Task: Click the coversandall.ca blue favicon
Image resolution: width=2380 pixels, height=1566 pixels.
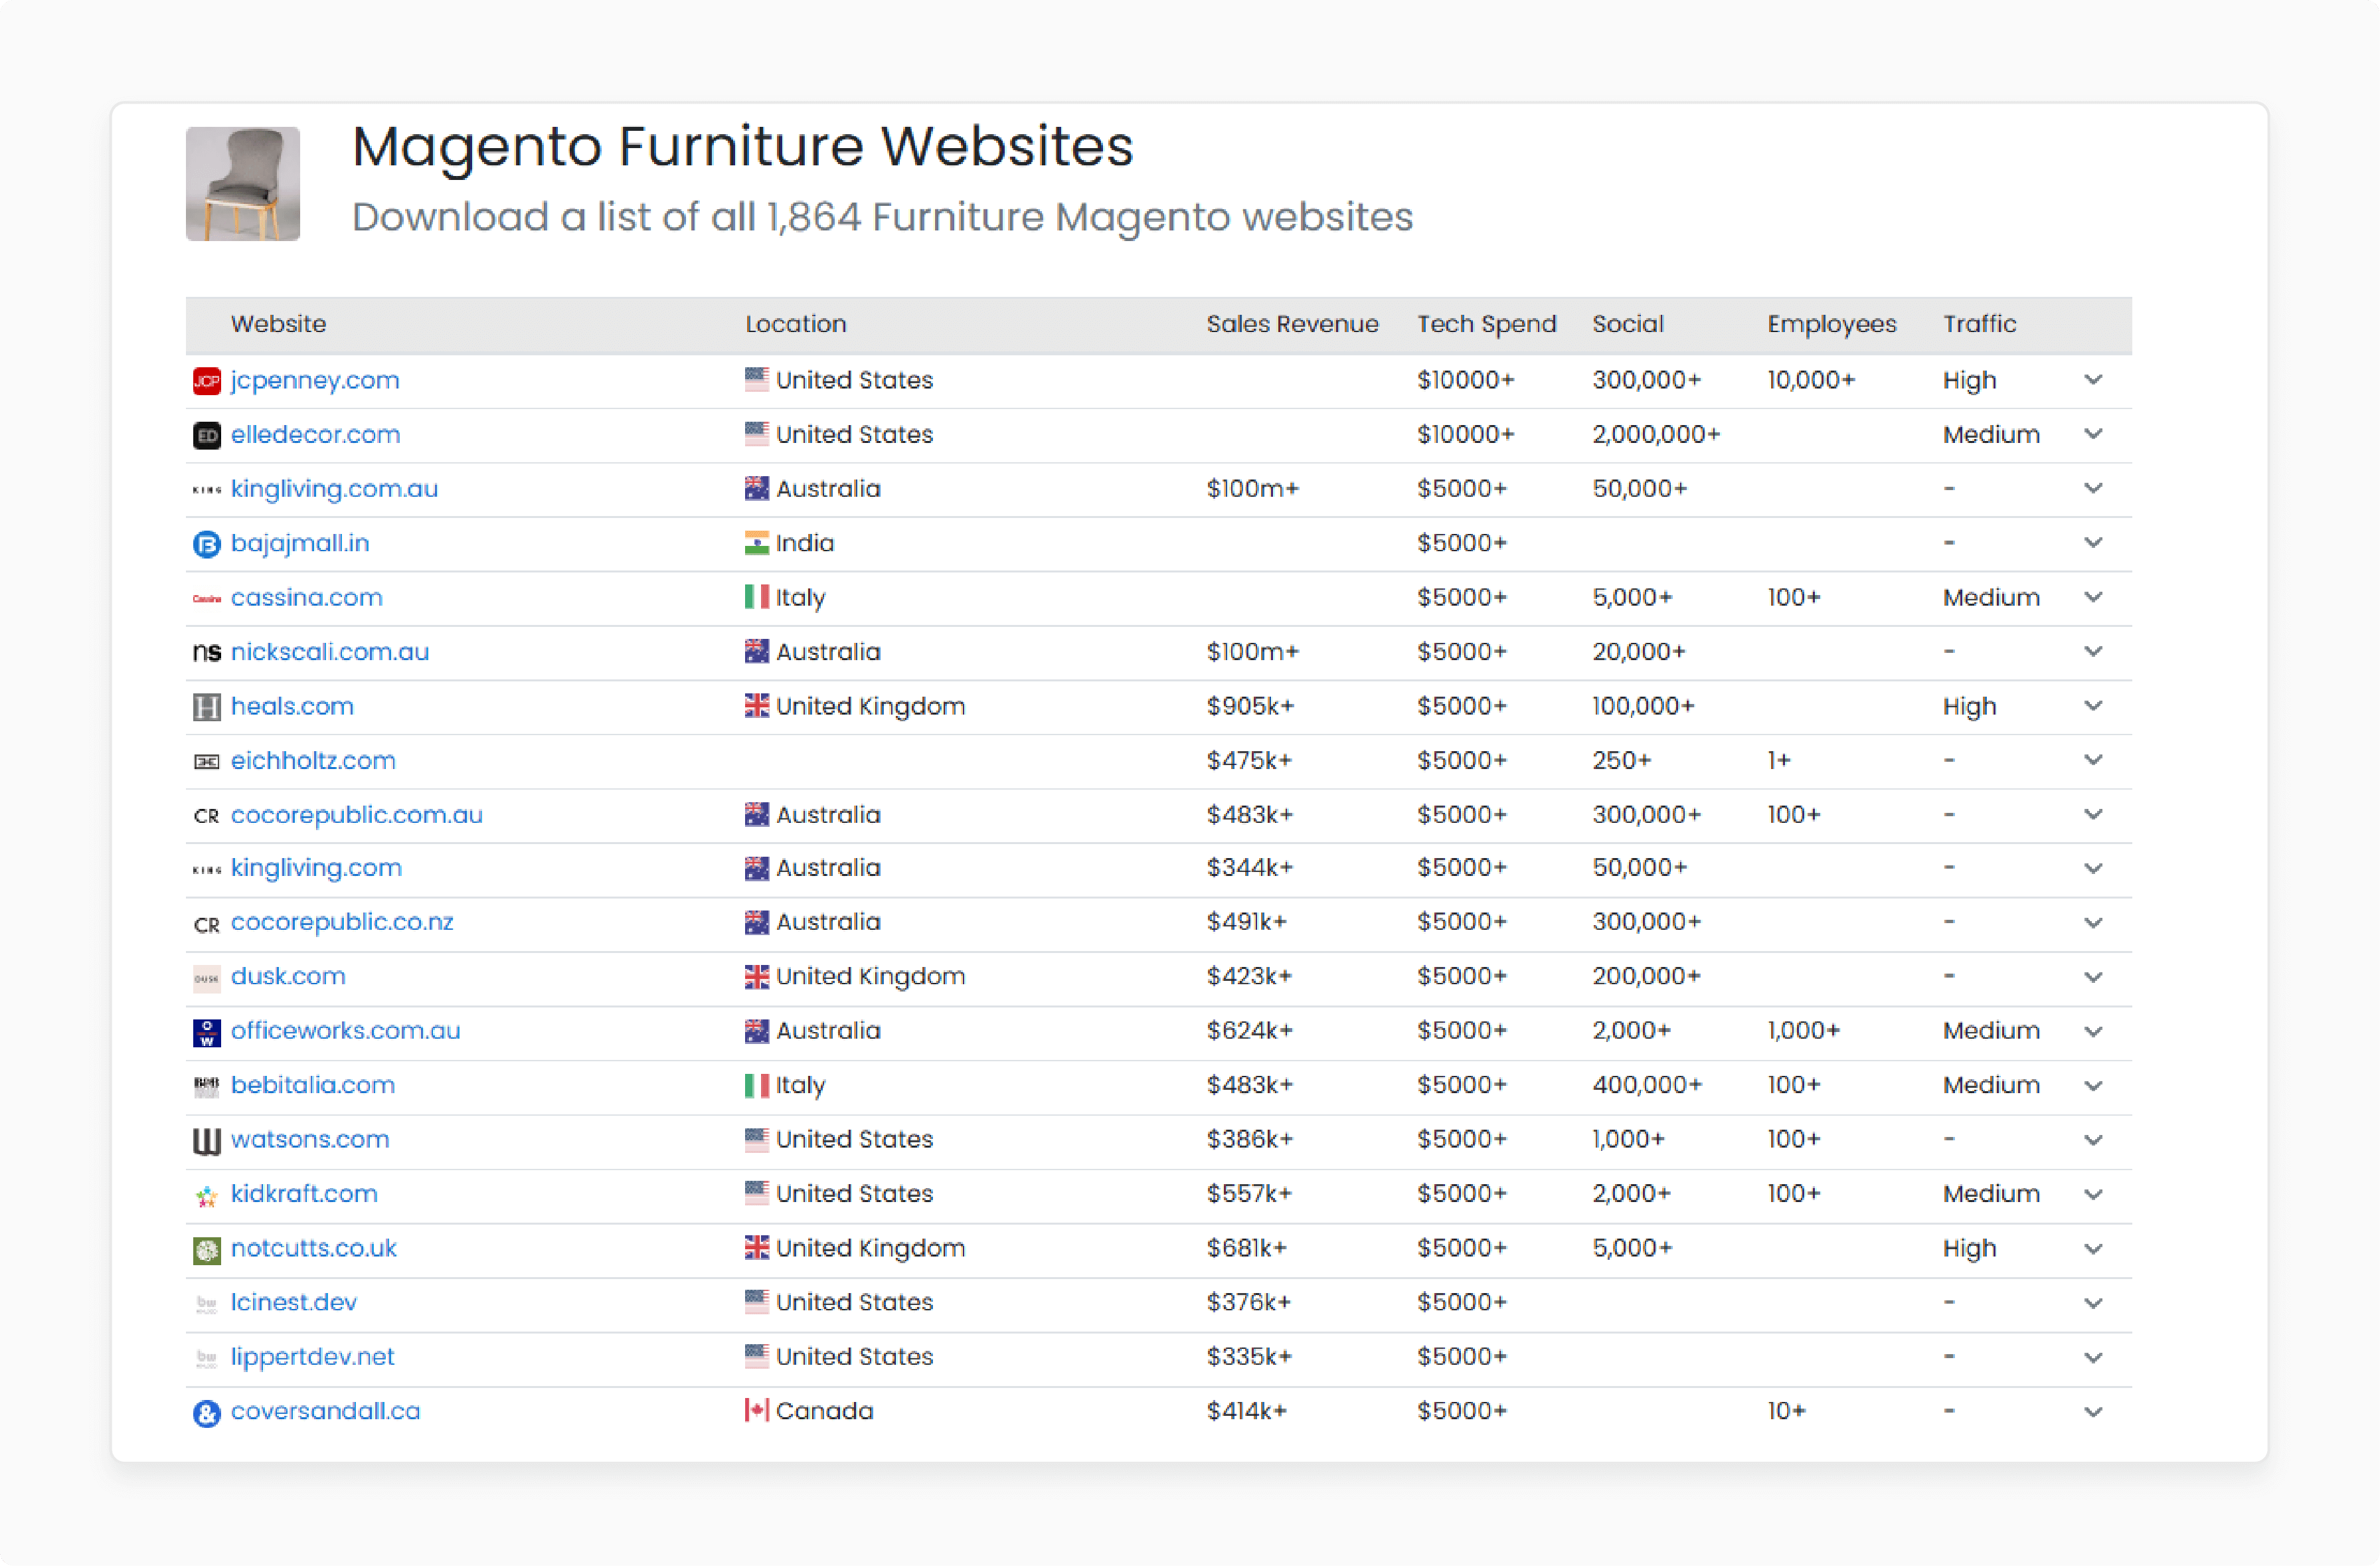Action: [206, 1413]
